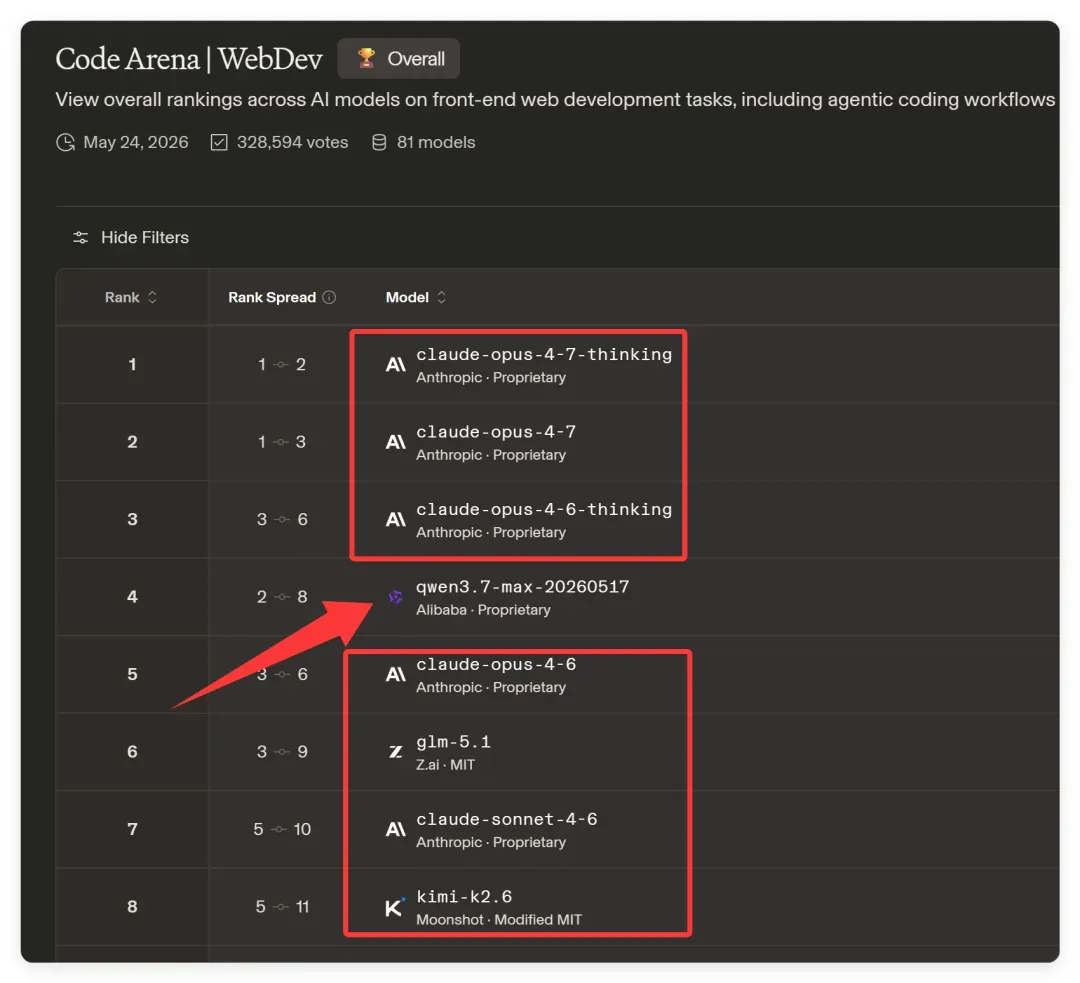The height and width of the screenshot is (983, 1080).
Task: Click the Z.ai logo beside glm-5.1
Action: 395,752
